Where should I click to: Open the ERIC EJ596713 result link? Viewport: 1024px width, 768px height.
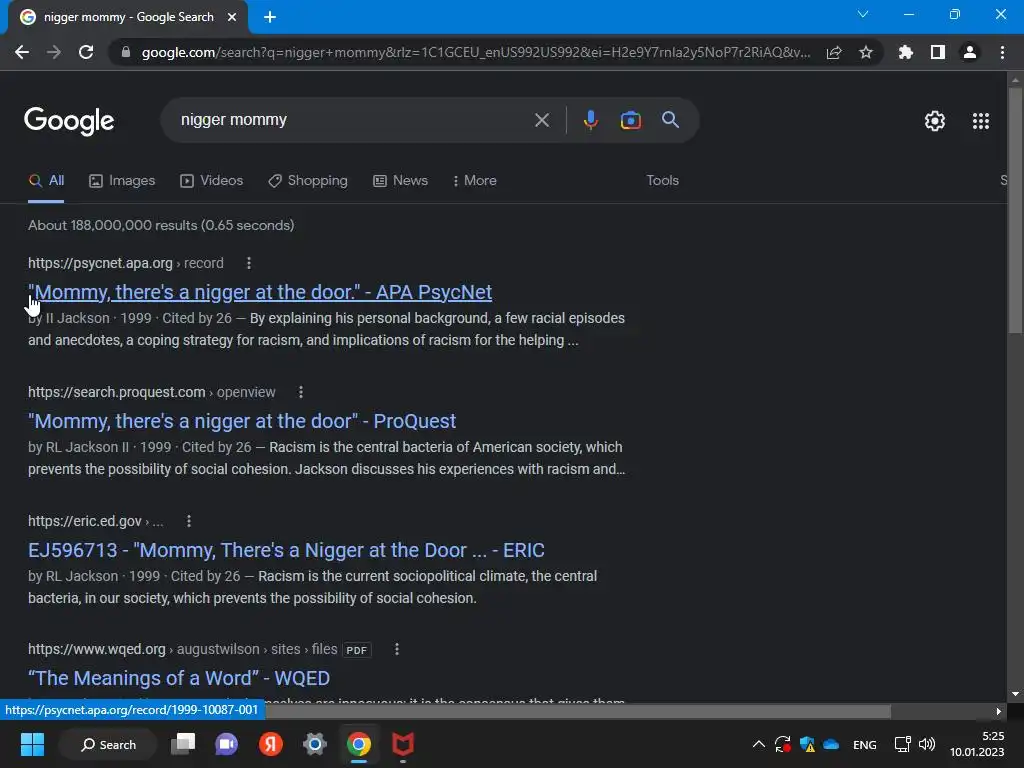pyautogui.click(x=286, y=551)
